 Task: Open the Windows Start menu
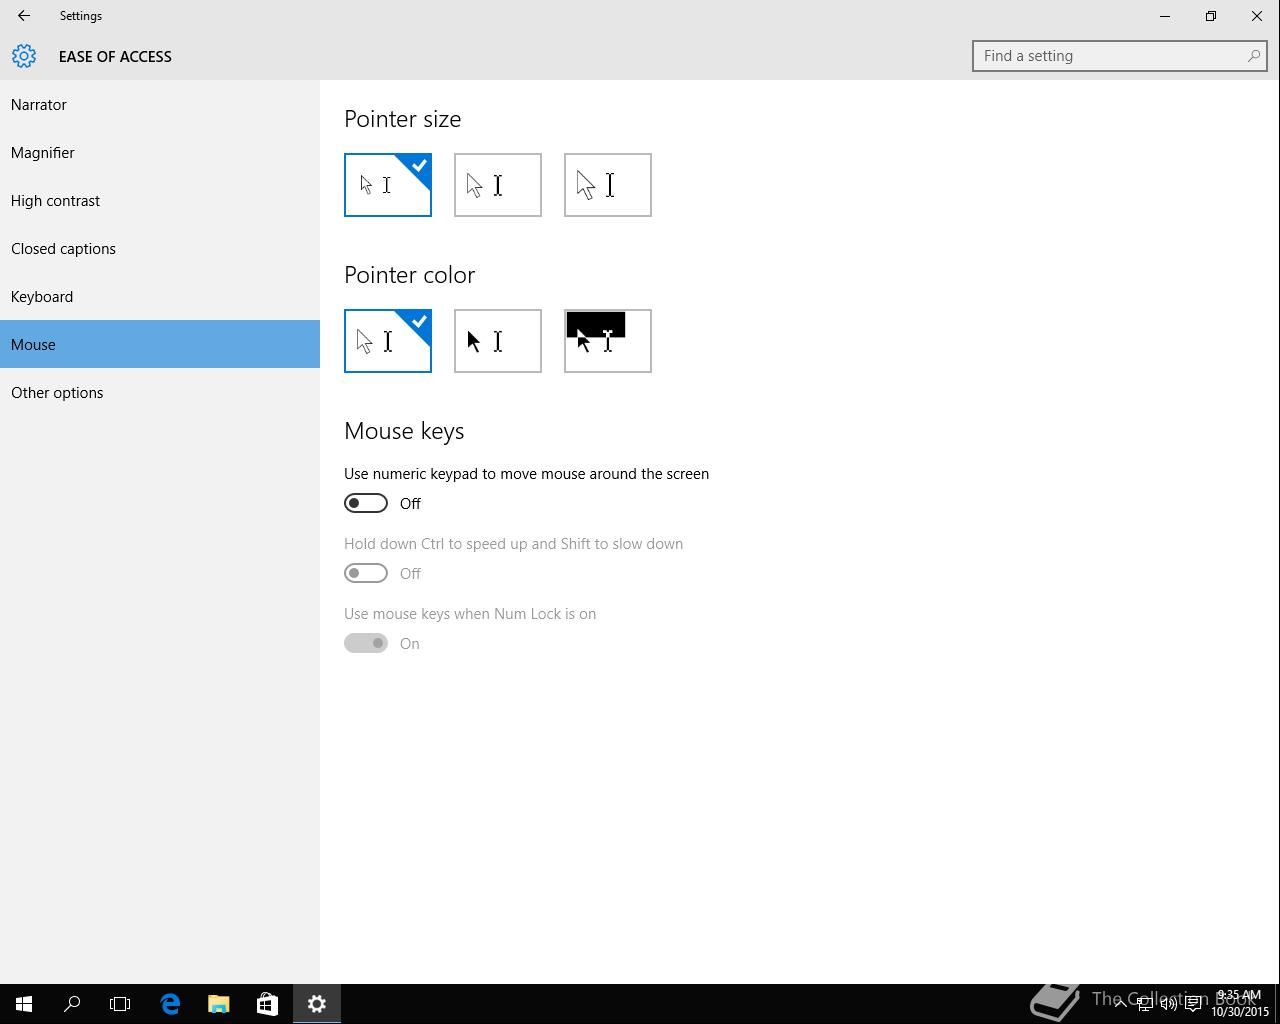pos(24,1004)
